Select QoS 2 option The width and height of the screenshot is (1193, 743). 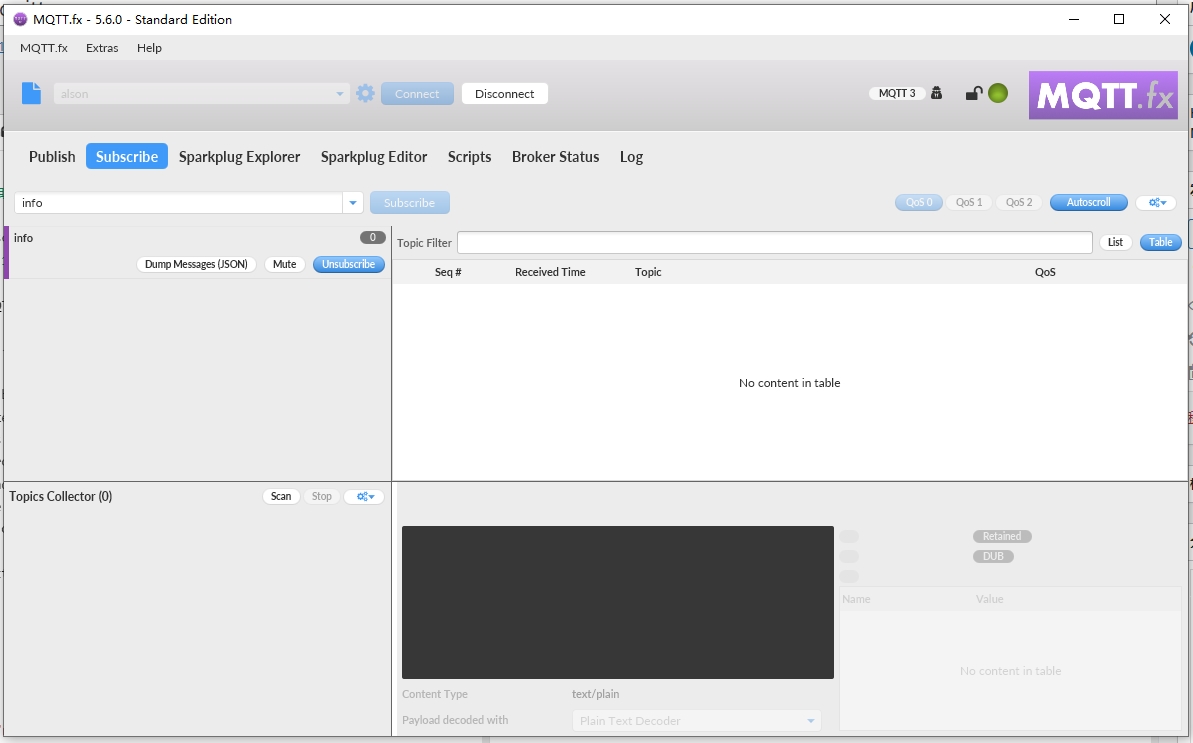[1019, 202]
